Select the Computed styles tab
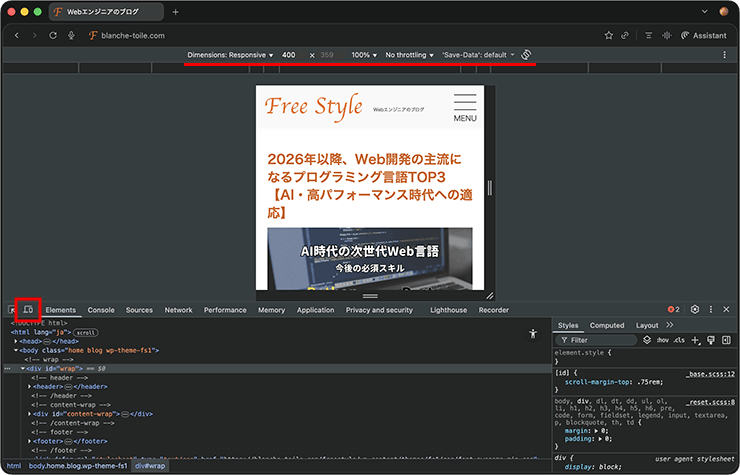Viewport: 740px width, 475px height. tap(607, 325)
